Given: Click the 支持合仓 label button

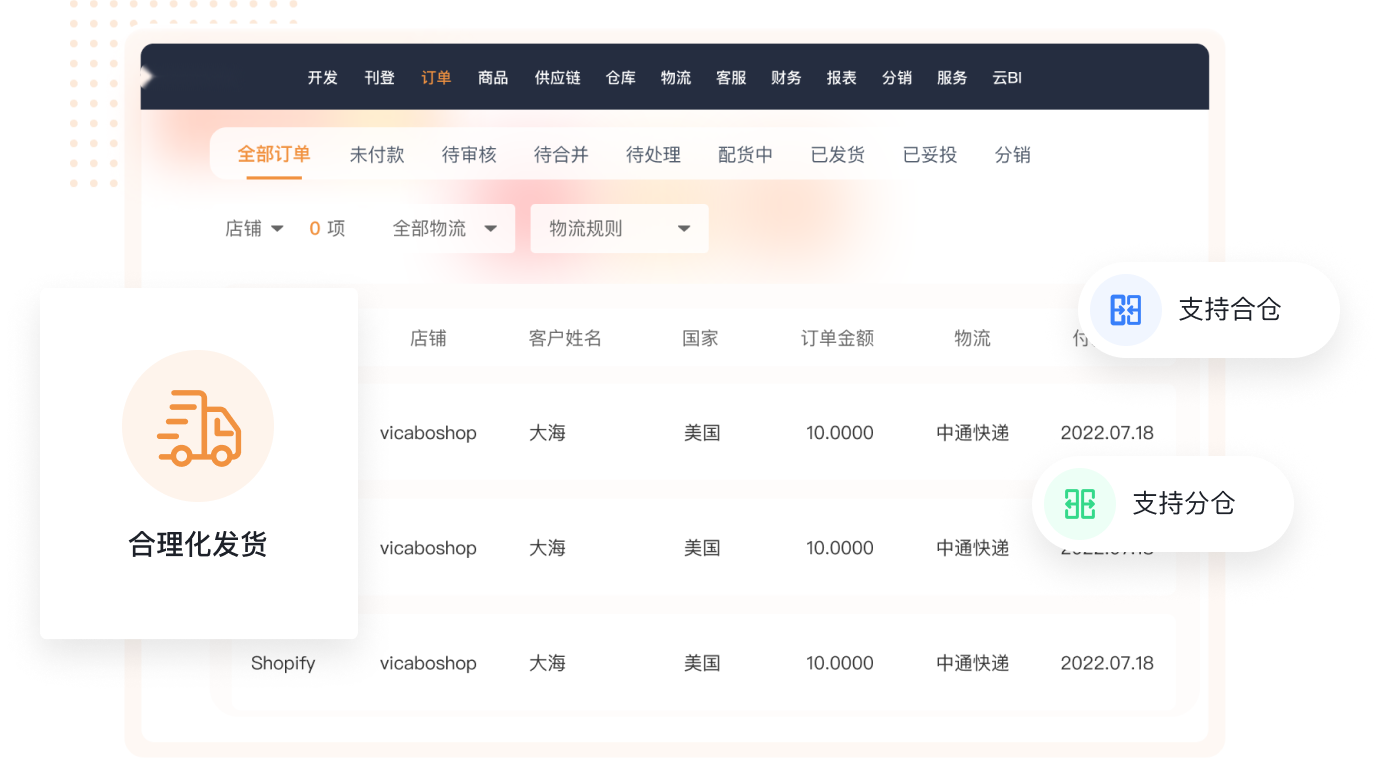Looking at the screenshot, I should pyautogui.click(x=1229, y=310).
